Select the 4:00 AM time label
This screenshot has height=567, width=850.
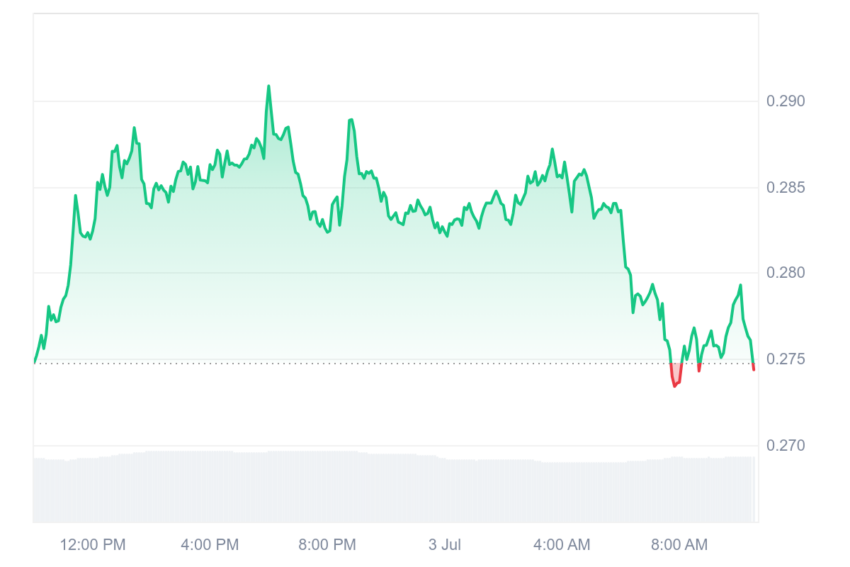pyautogui.click(x=562, y=545)
